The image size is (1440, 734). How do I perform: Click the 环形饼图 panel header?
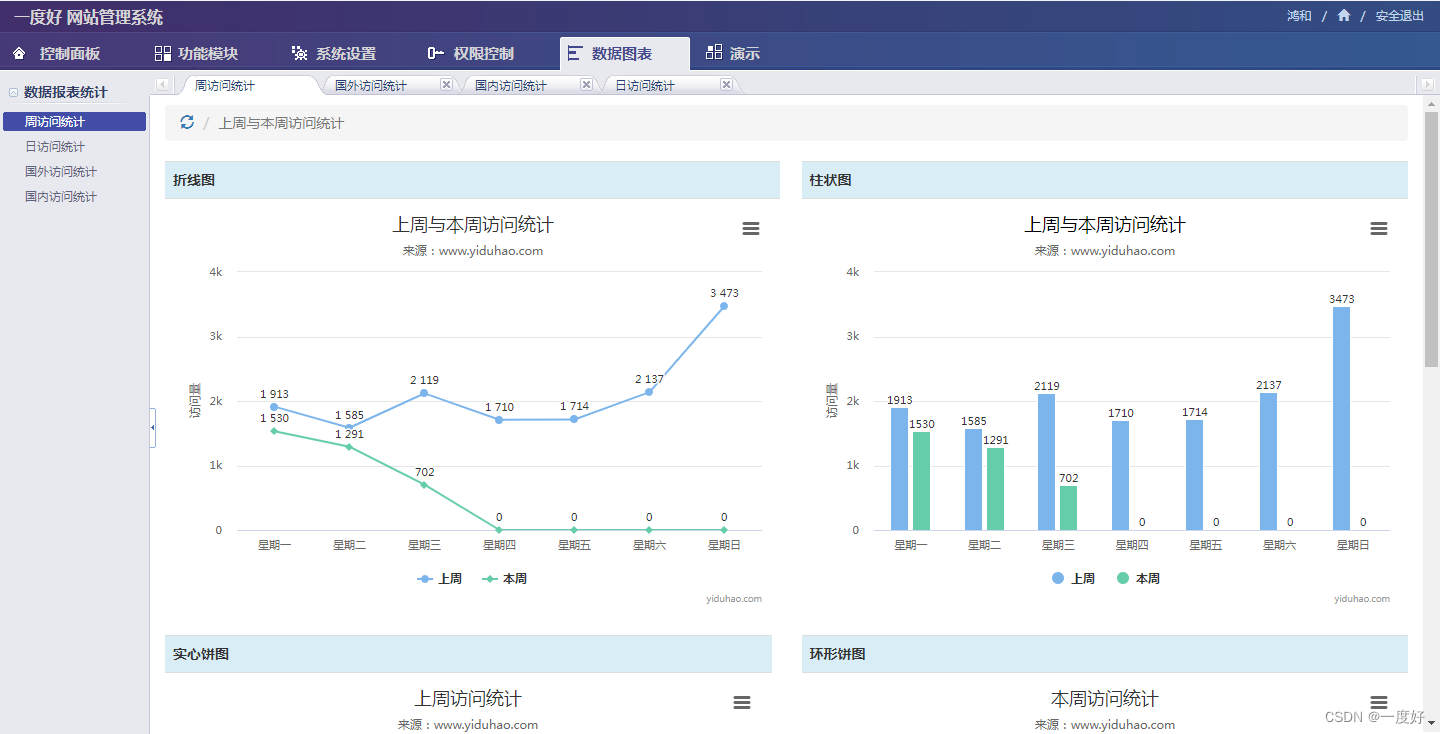click(x=1105, y=654)
